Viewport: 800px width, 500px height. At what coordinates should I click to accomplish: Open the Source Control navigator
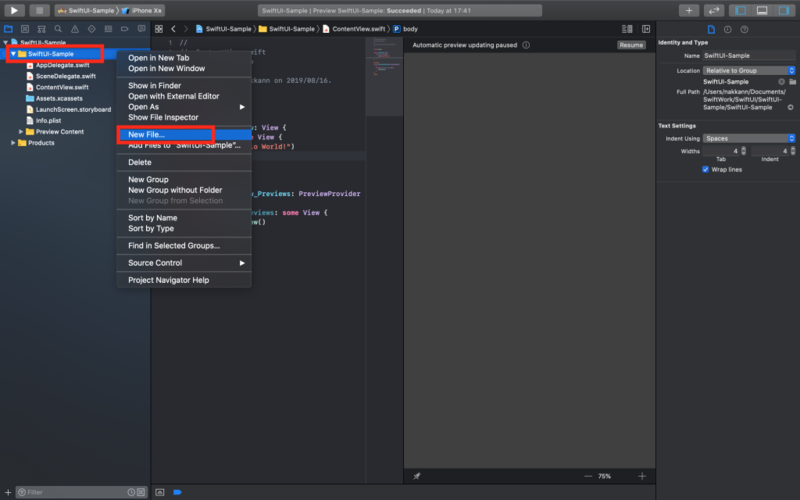25,29
